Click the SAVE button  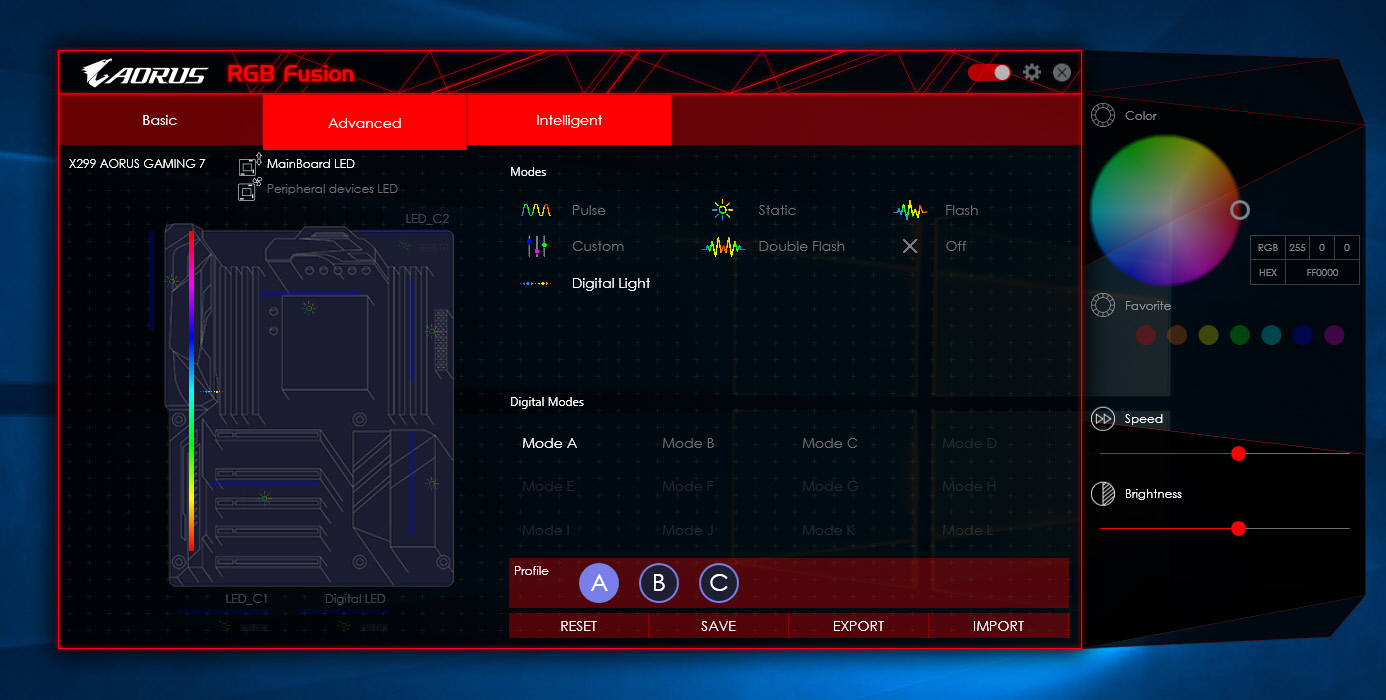[x=718, y=626]
